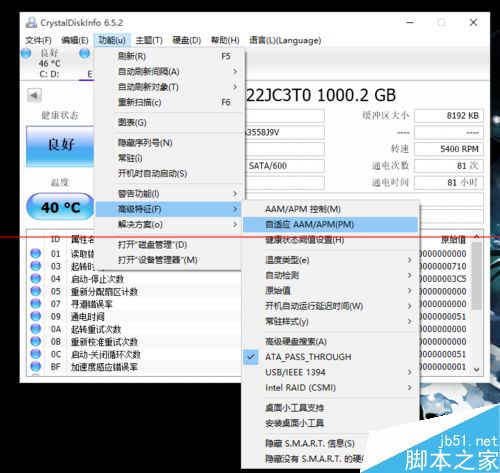Image resolution: width=500 pixels, height=473 pixels.
Task: Click the blue status dot for attribute 0C
Action: pyautogui.click(x=36, y=354)
